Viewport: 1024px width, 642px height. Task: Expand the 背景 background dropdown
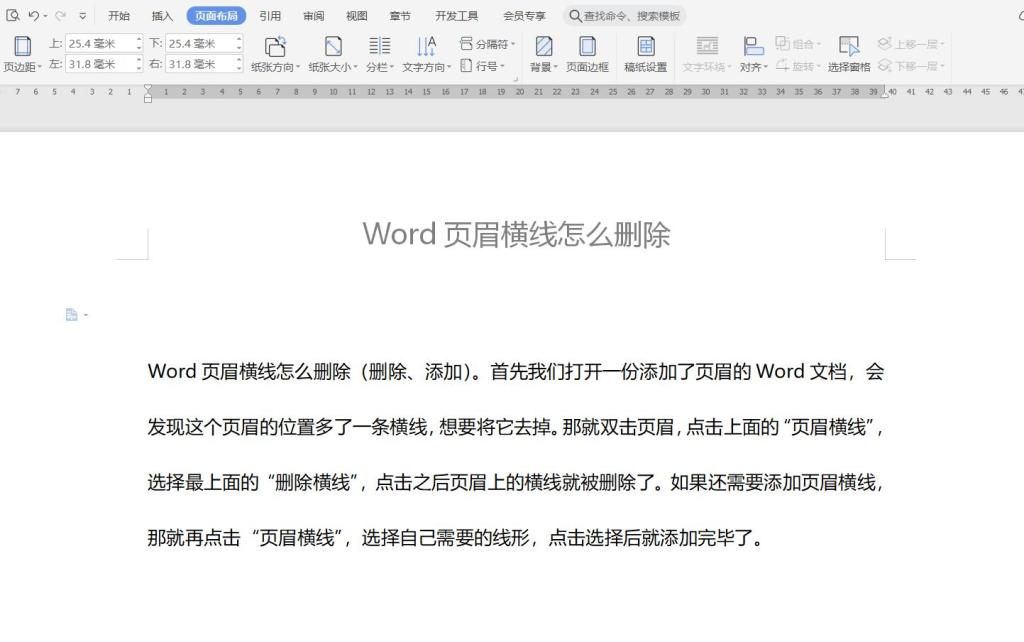coord(543,67)
